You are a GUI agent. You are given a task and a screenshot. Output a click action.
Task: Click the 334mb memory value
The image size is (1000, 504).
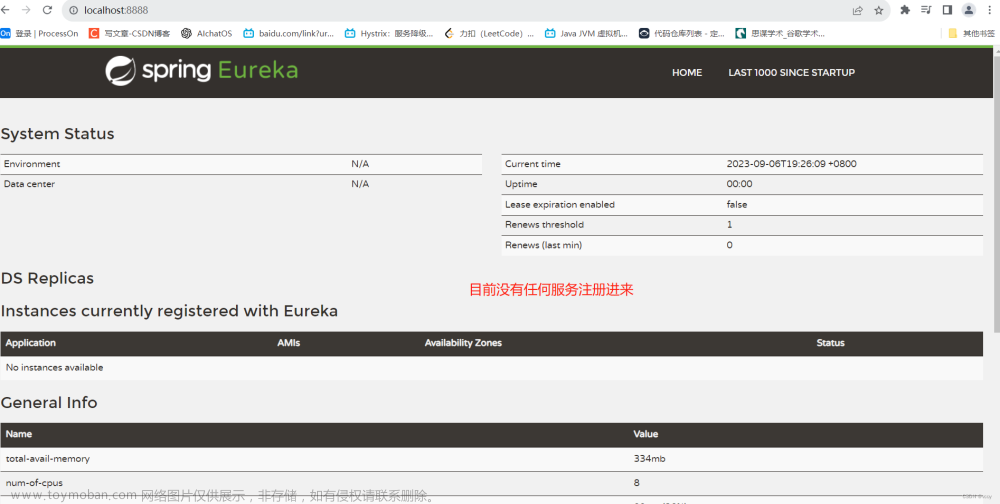[649, 459]
